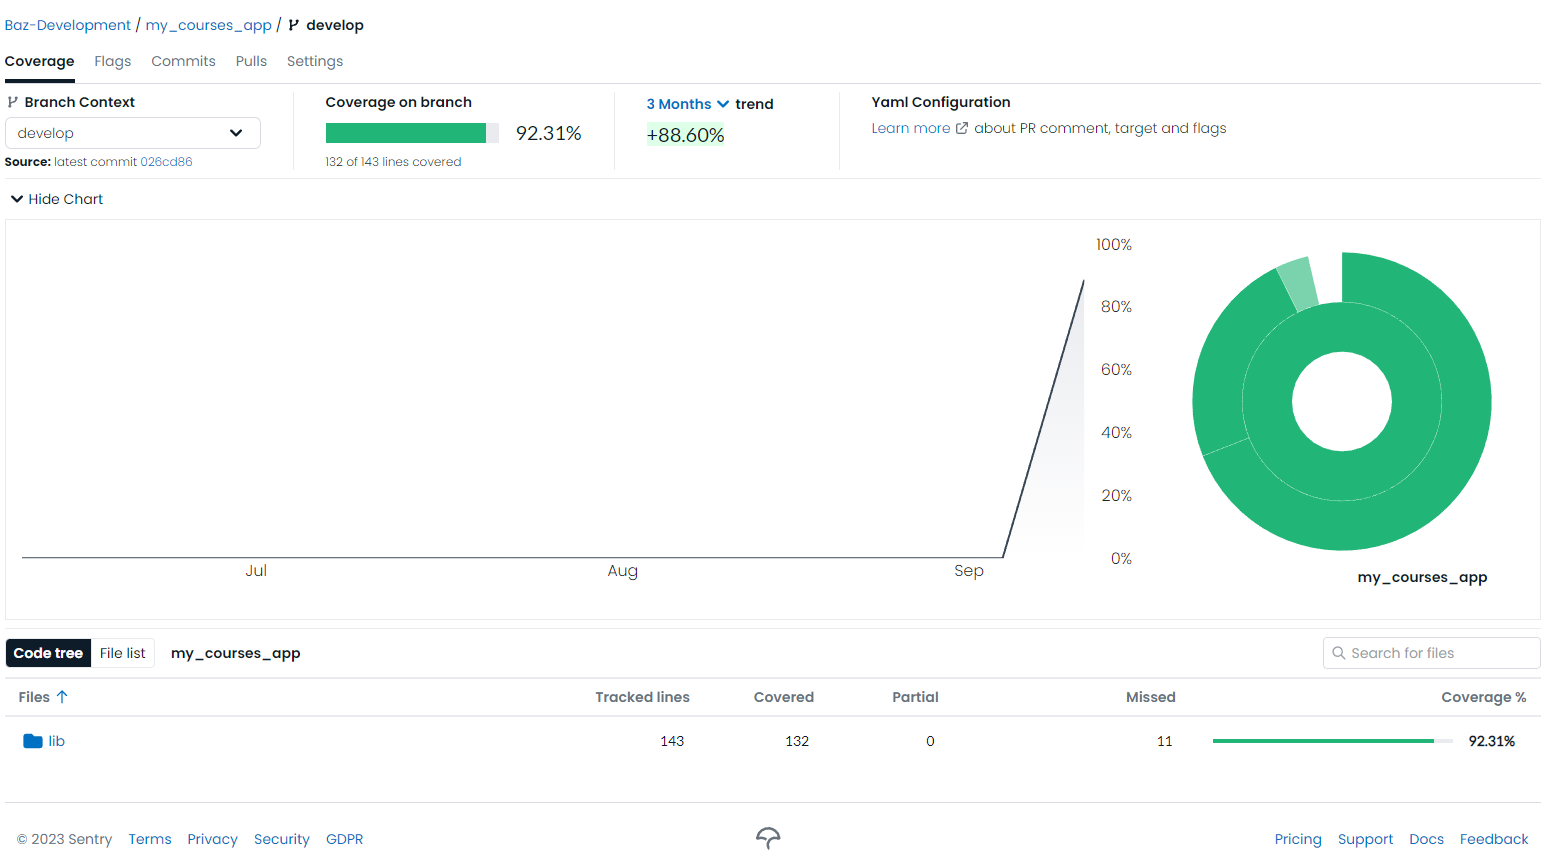The width and height of the screenshot is (1550, 868).
Task: Click the search magnifier icon
Action: (1338, 653)
